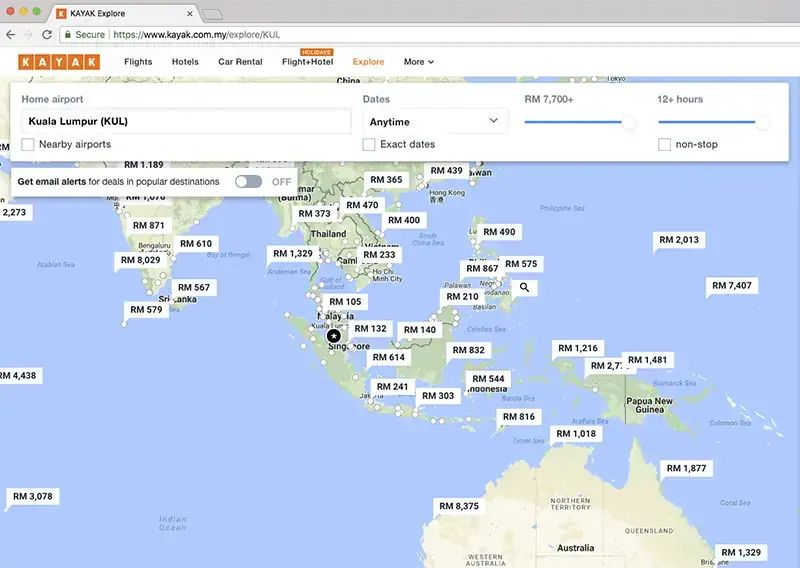Click the RM 4,438 price label
This screenshot has height=568, width=800.
(x=19, y=376)
